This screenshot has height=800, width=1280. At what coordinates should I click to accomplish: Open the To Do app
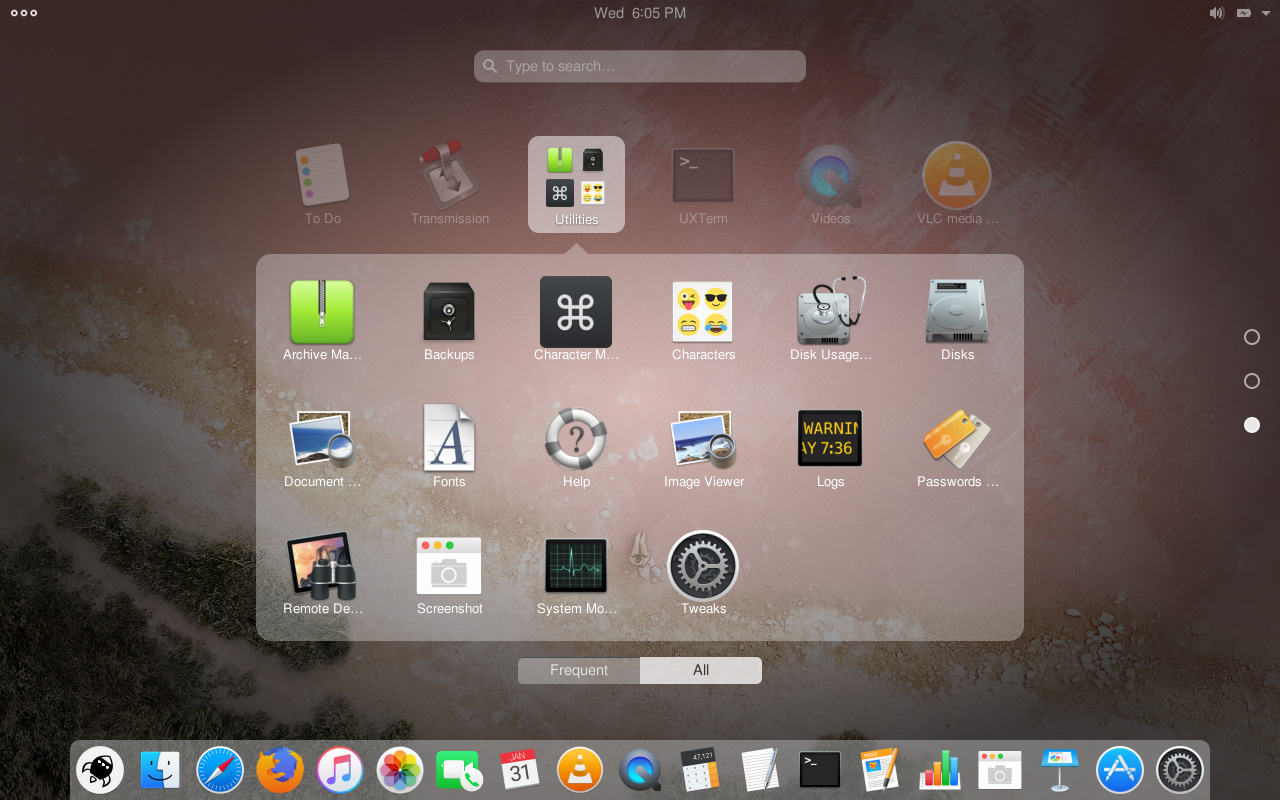[322, 184]
